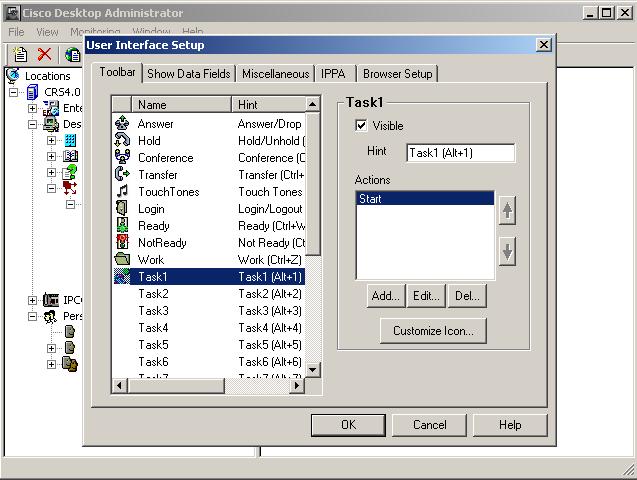Image resolution: width=637 pixels, height=480 pixels.
Task: Click the Add... action button
Action: pos(386,296)
